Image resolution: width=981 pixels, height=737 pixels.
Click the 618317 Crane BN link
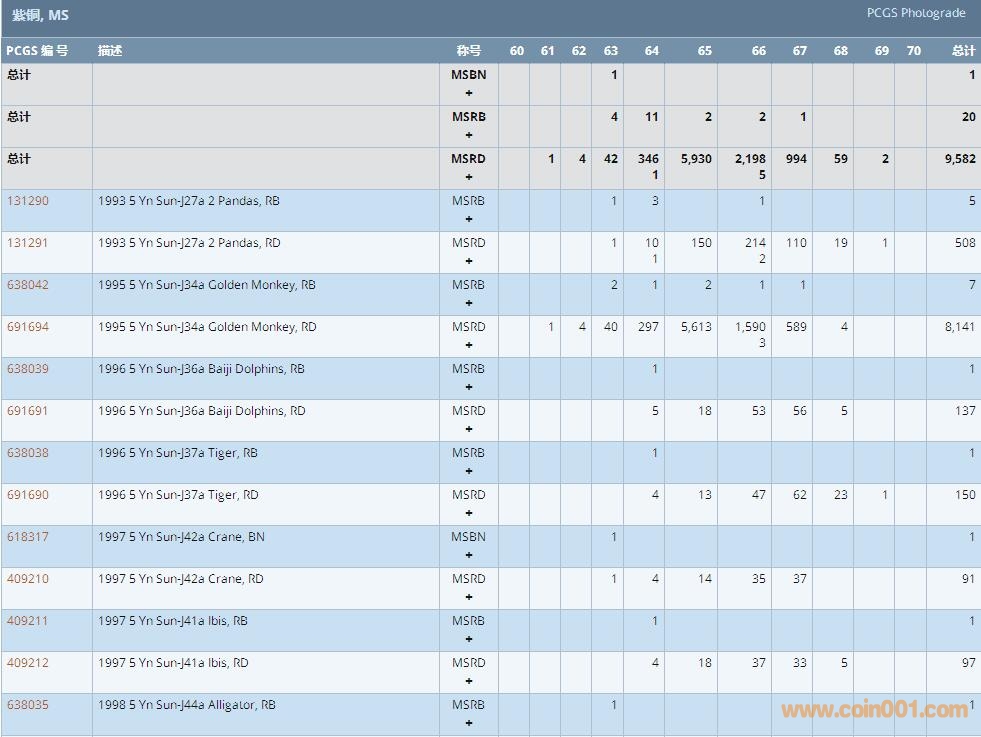tap(27, 537)
